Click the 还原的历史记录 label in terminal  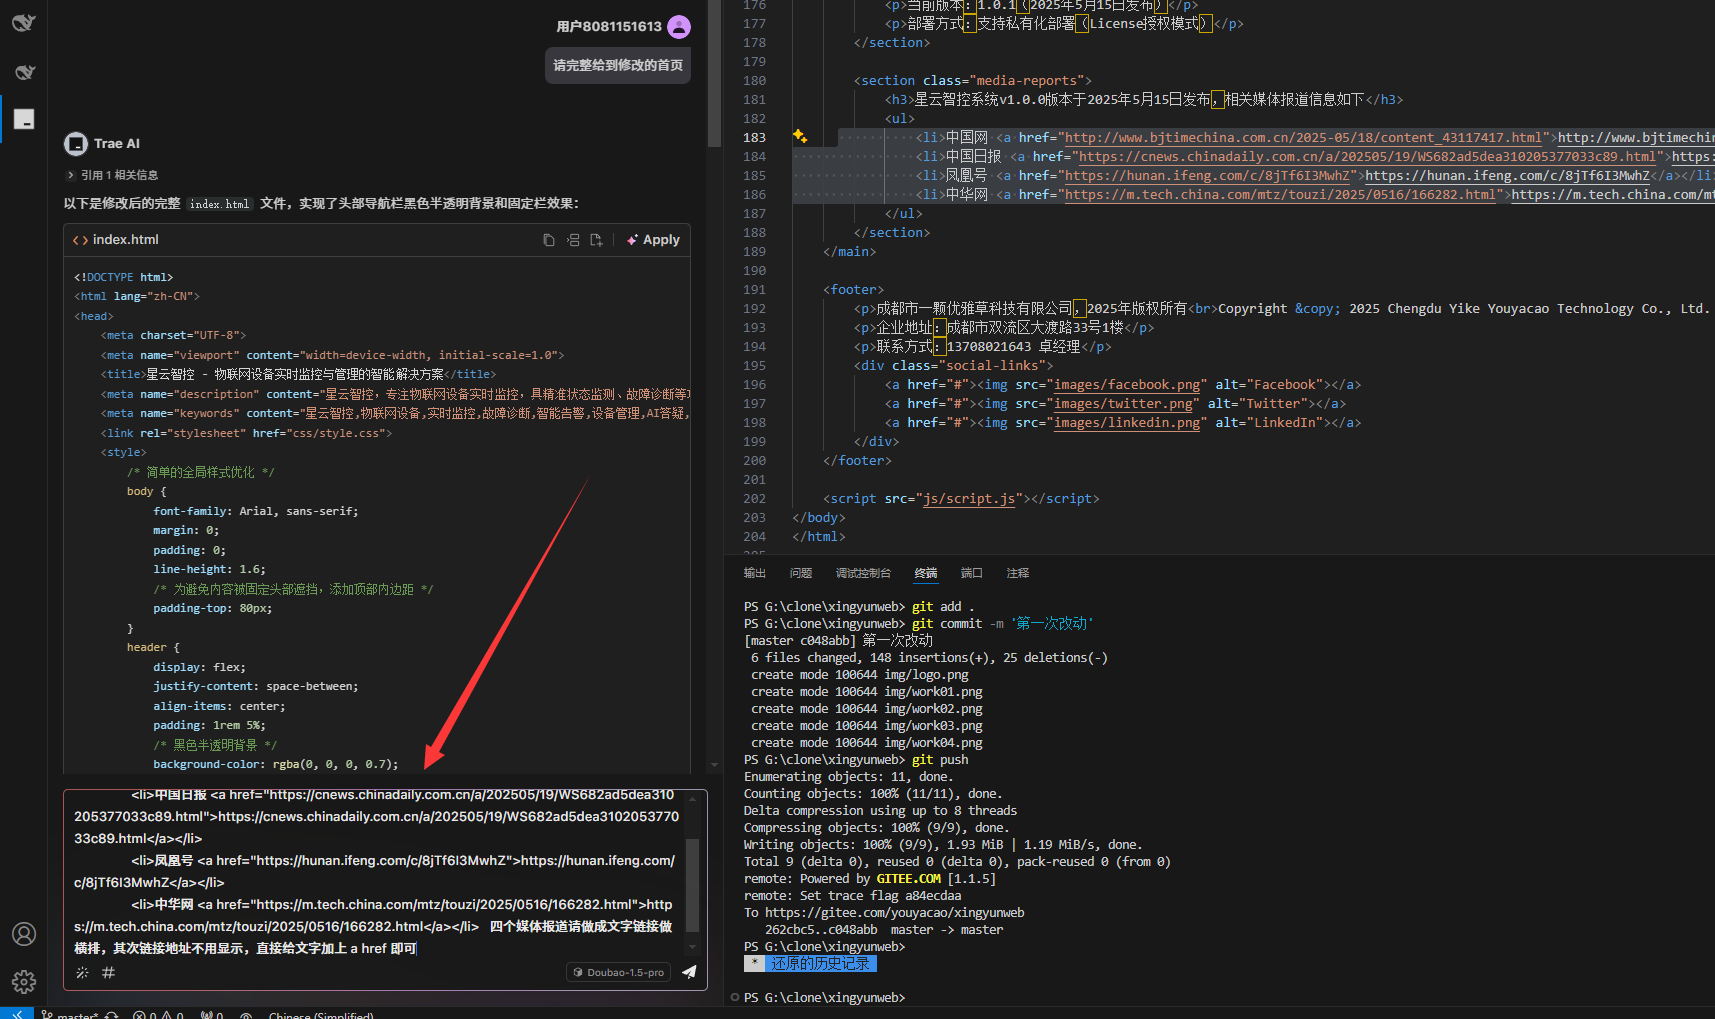(820, 964)
